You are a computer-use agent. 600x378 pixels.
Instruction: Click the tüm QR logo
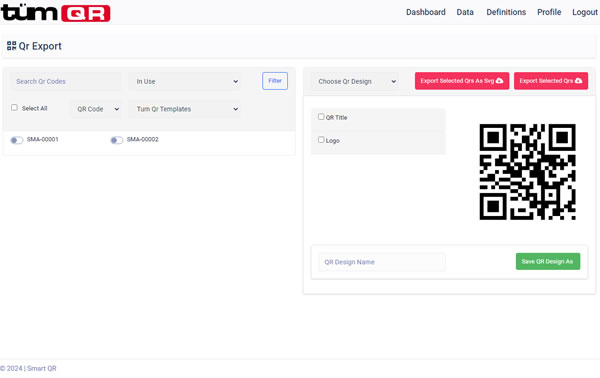click(55, 13)
